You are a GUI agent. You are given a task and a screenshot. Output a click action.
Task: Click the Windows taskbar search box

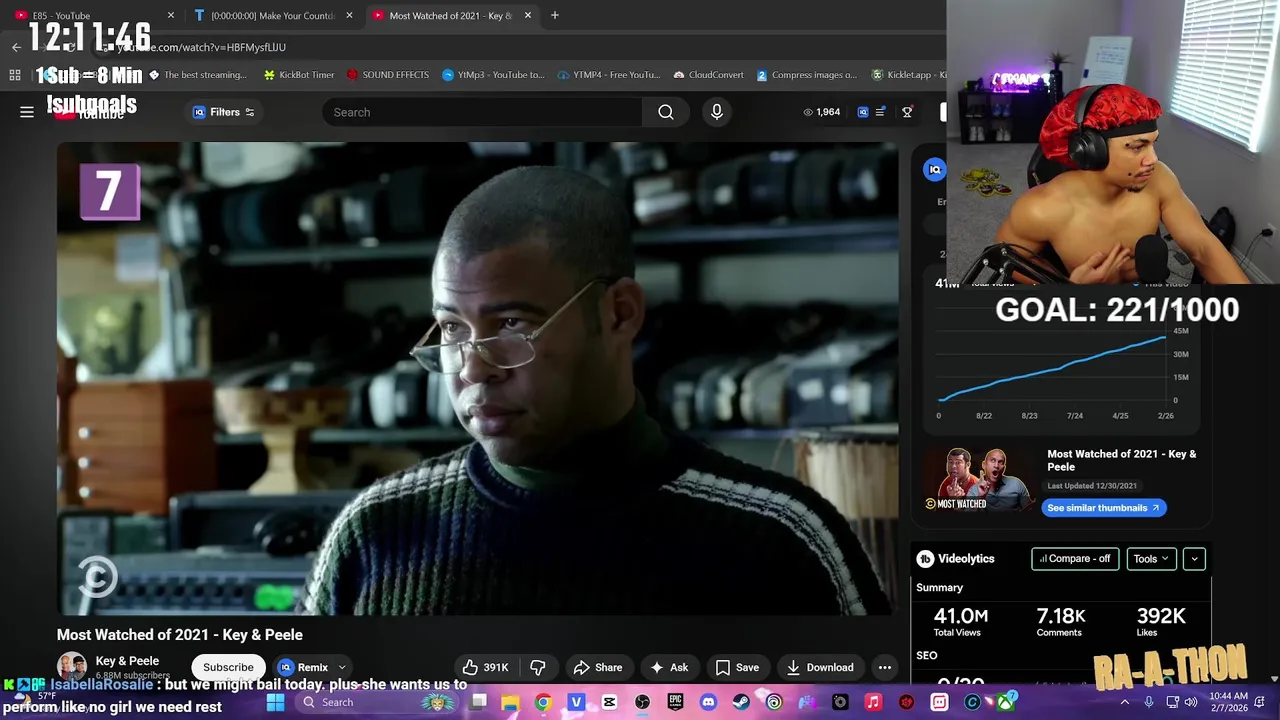point(375,702)
